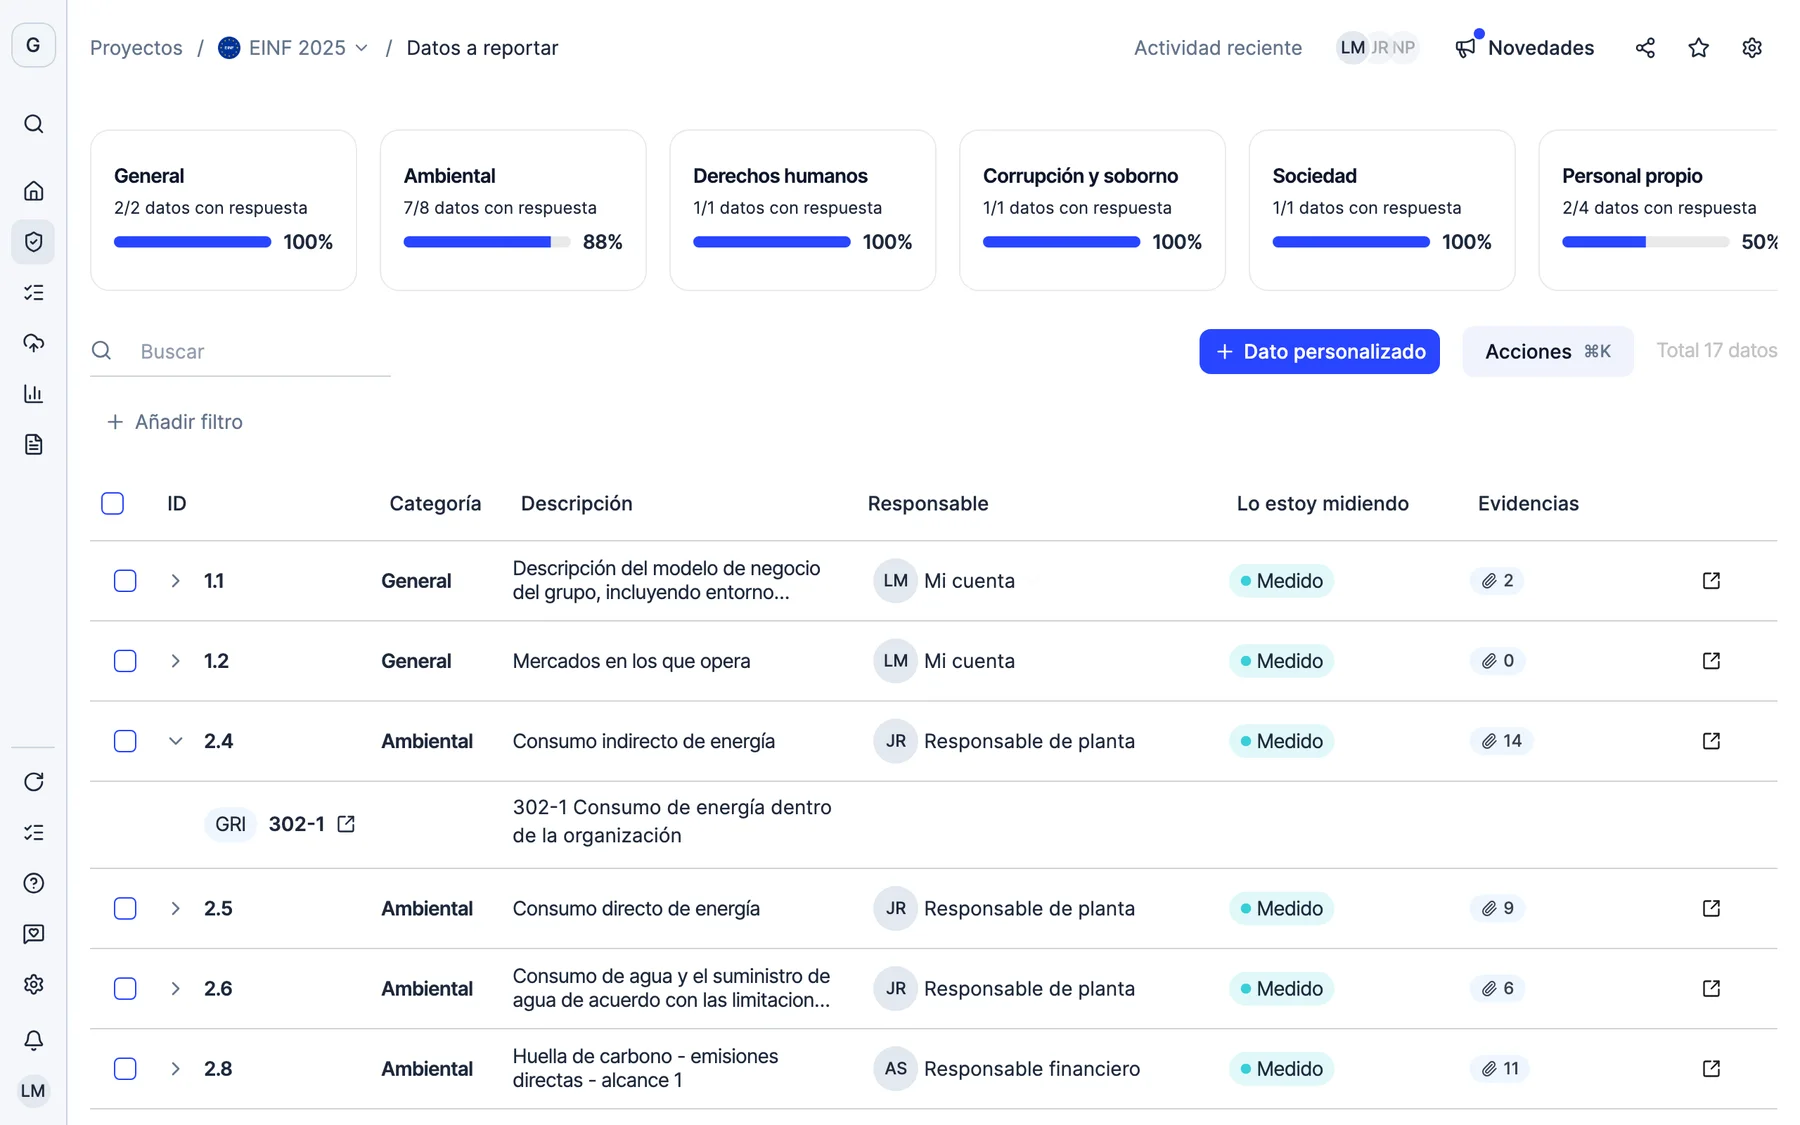This screenshot has width=1800, height=1125.
Task: Open the Derechos humanos category card
Action: pos(803,210)
